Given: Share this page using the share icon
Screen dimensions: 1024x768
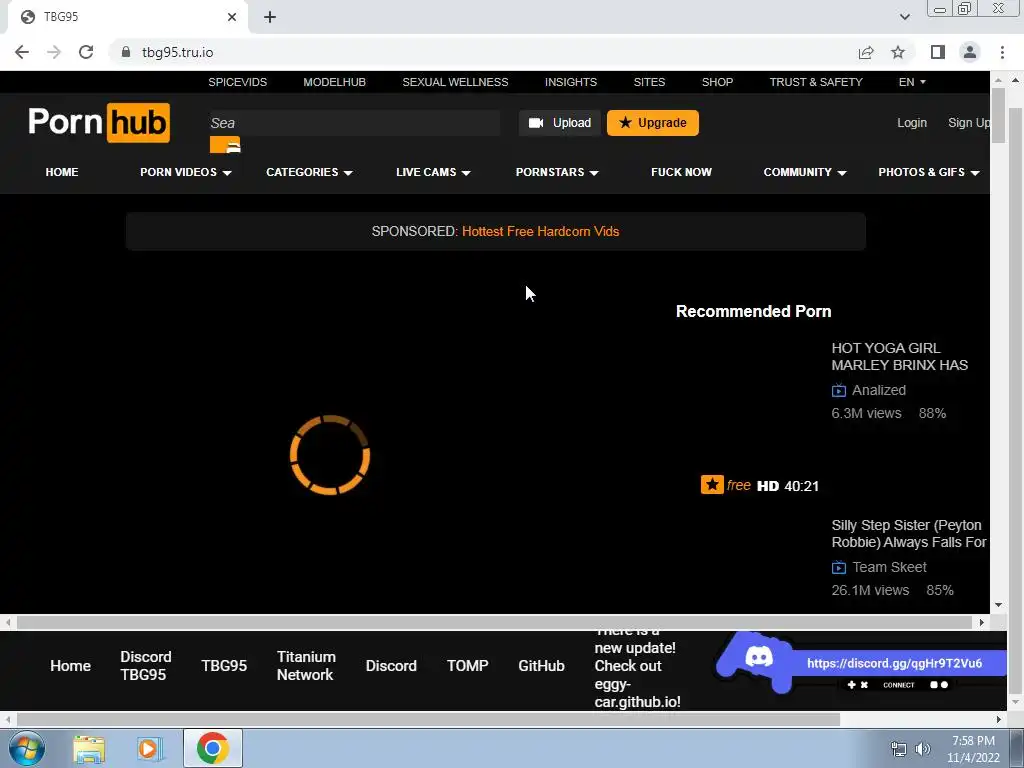Looking at the screenshot, I should point(866,52).
